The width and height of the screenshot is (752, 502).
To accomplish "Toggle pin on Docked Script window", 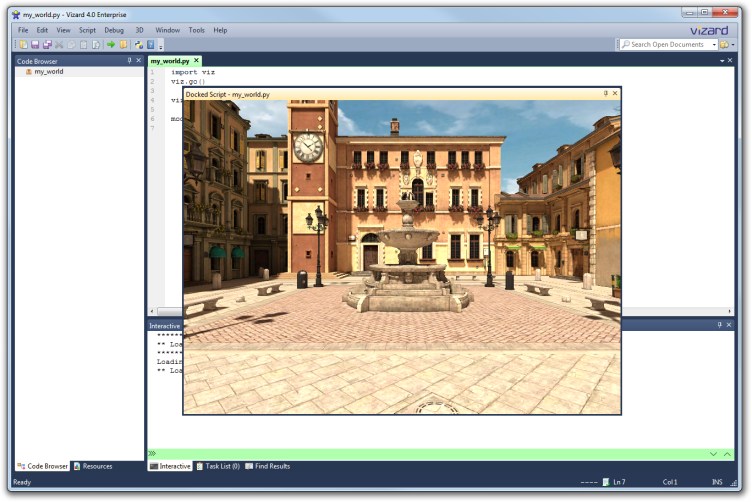I will 605,94.
